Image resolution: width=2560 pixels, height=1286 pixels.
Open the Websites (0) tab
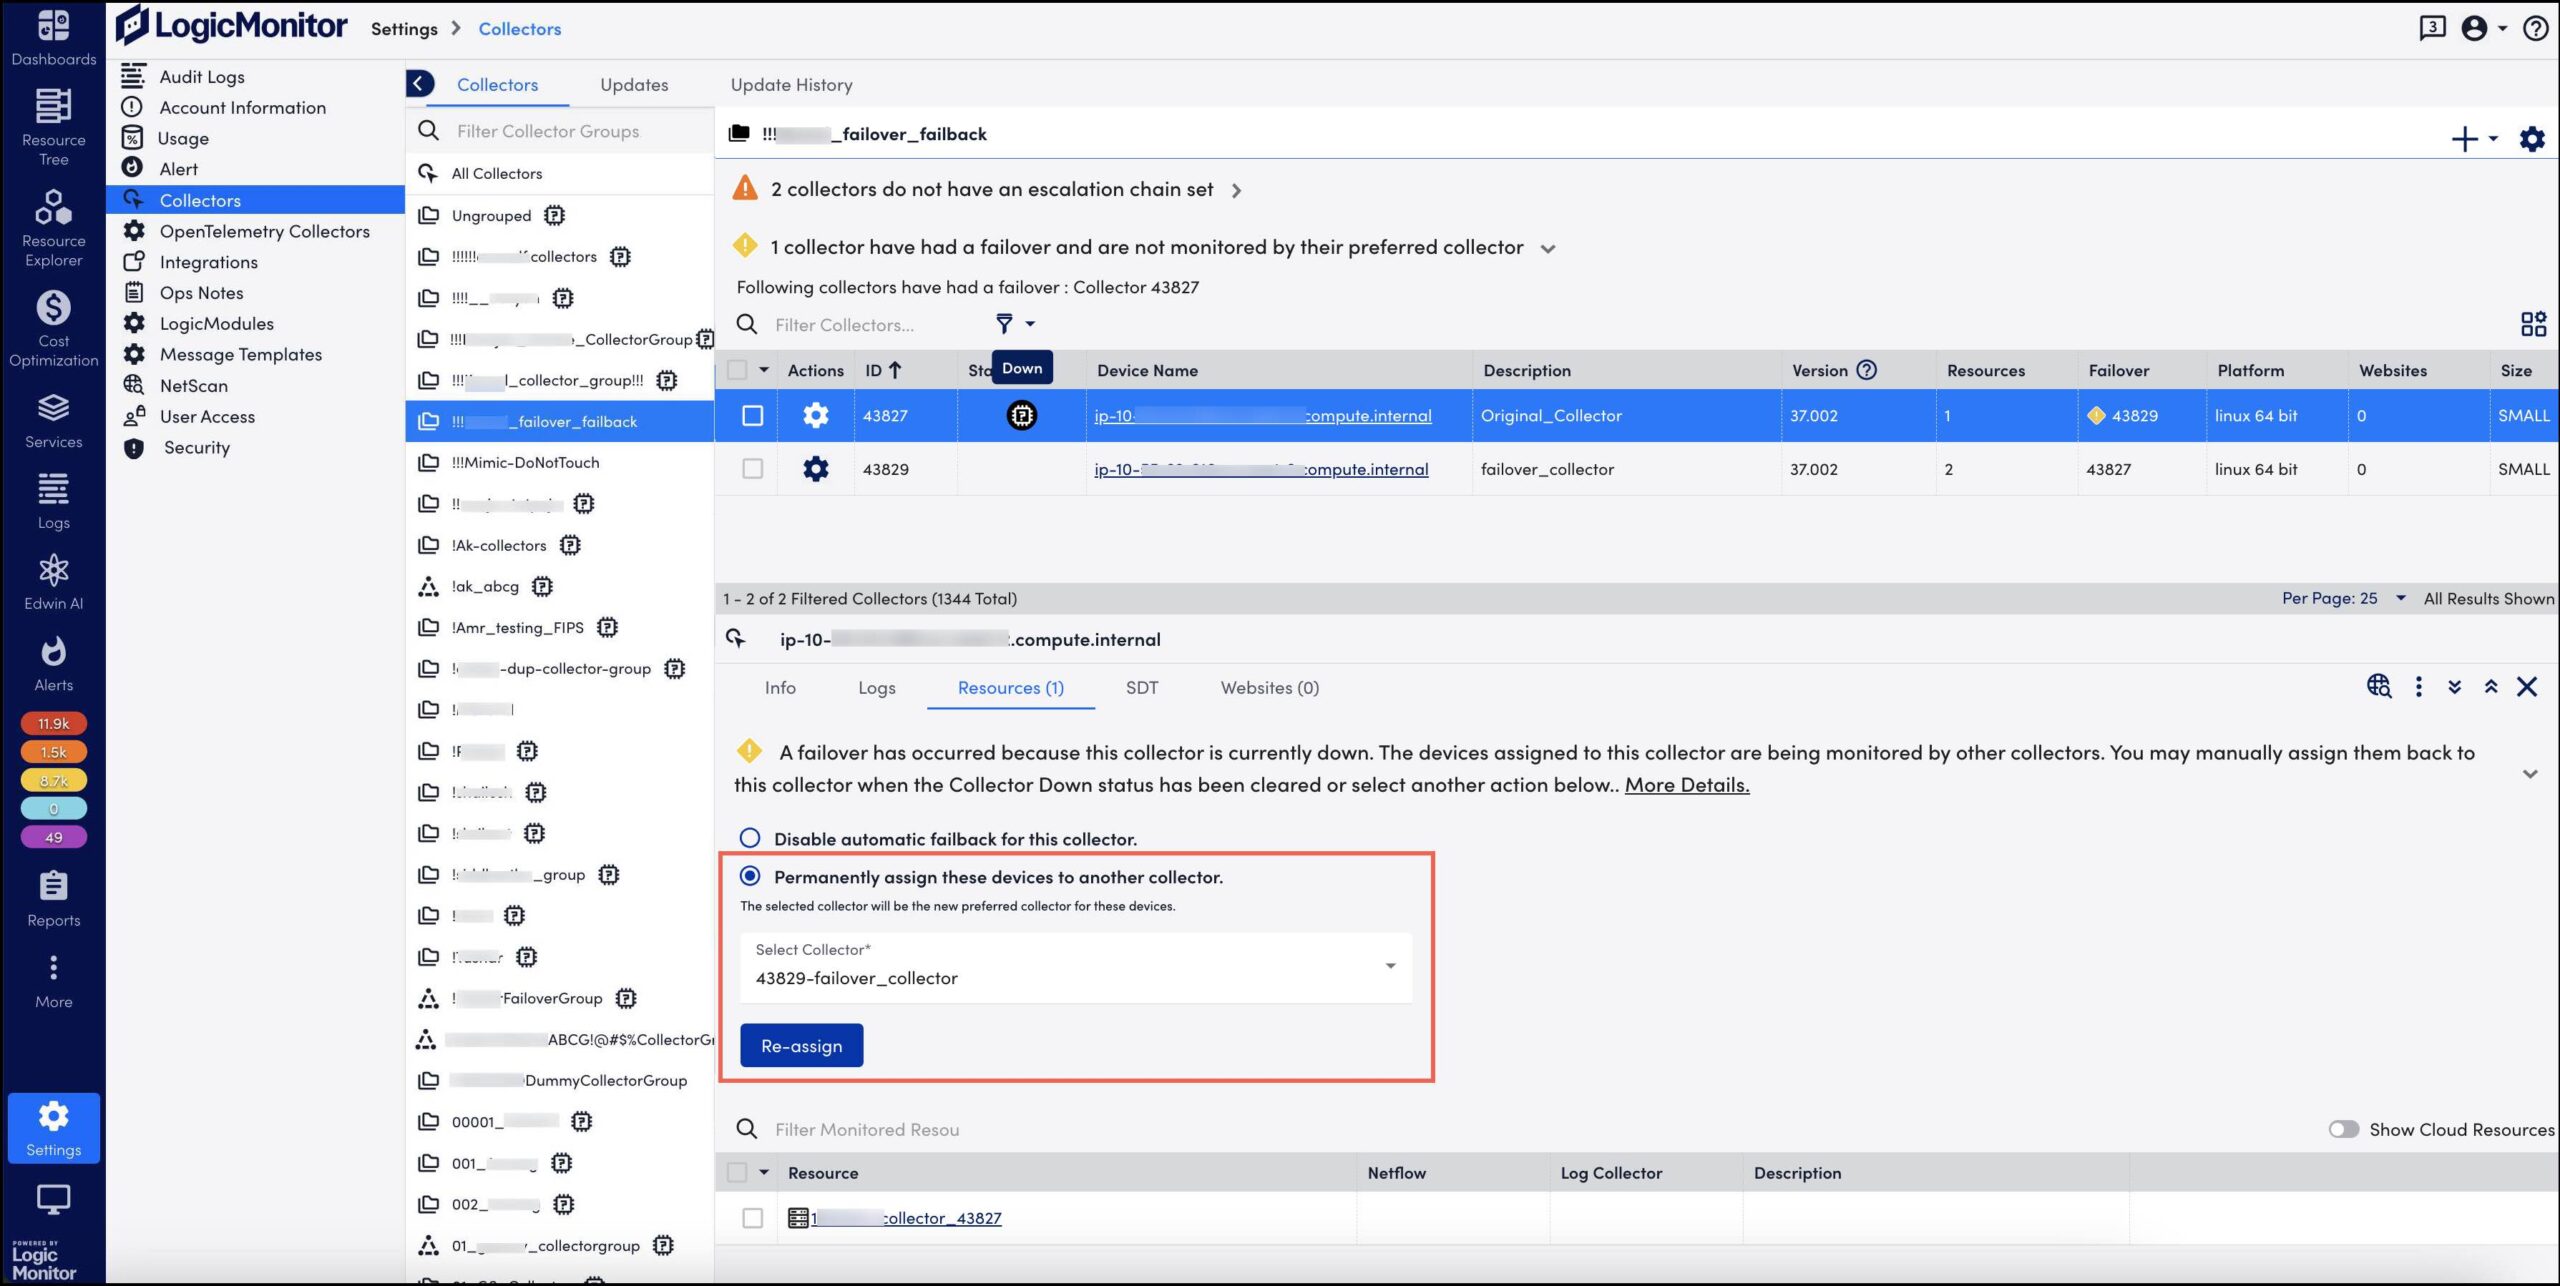click(x=1269, y=687)
